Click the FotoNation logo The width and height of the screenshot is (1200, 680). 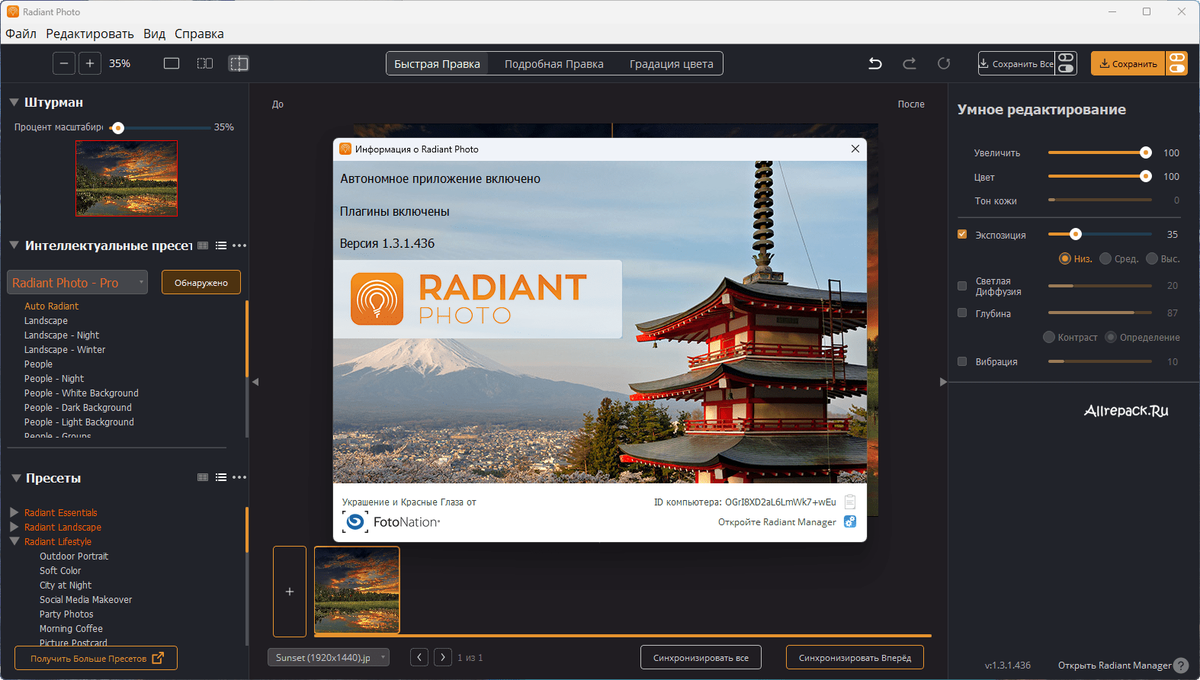pos(391,522)
